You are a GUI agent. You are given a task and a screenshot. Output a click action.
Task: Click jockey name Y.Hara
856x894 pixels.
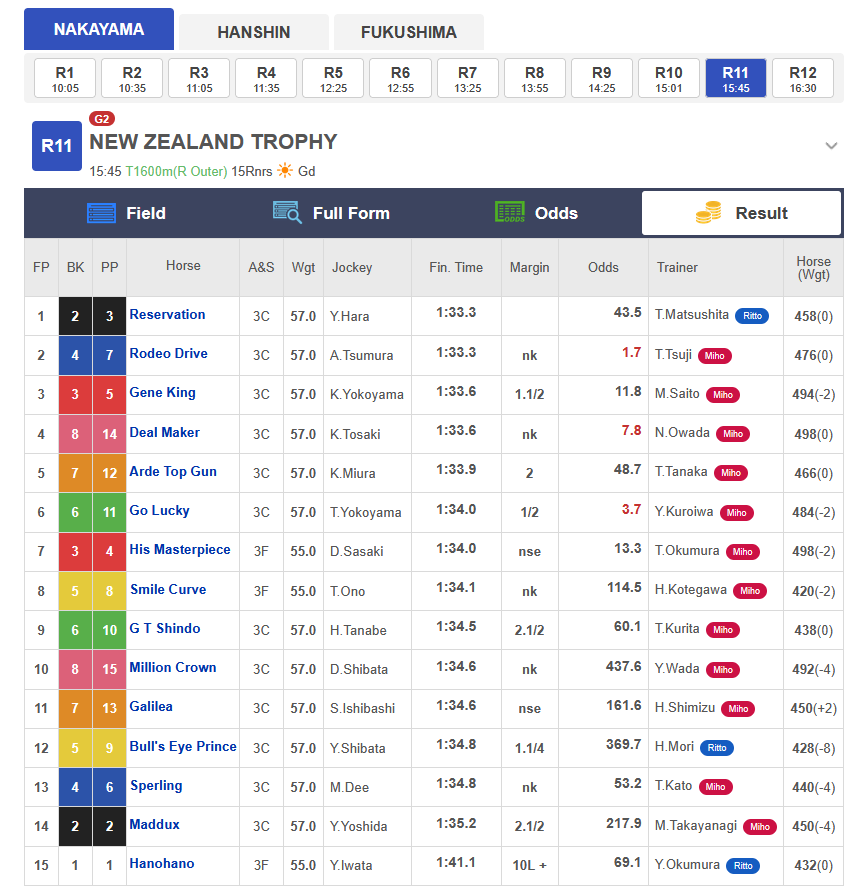[349, 316]
